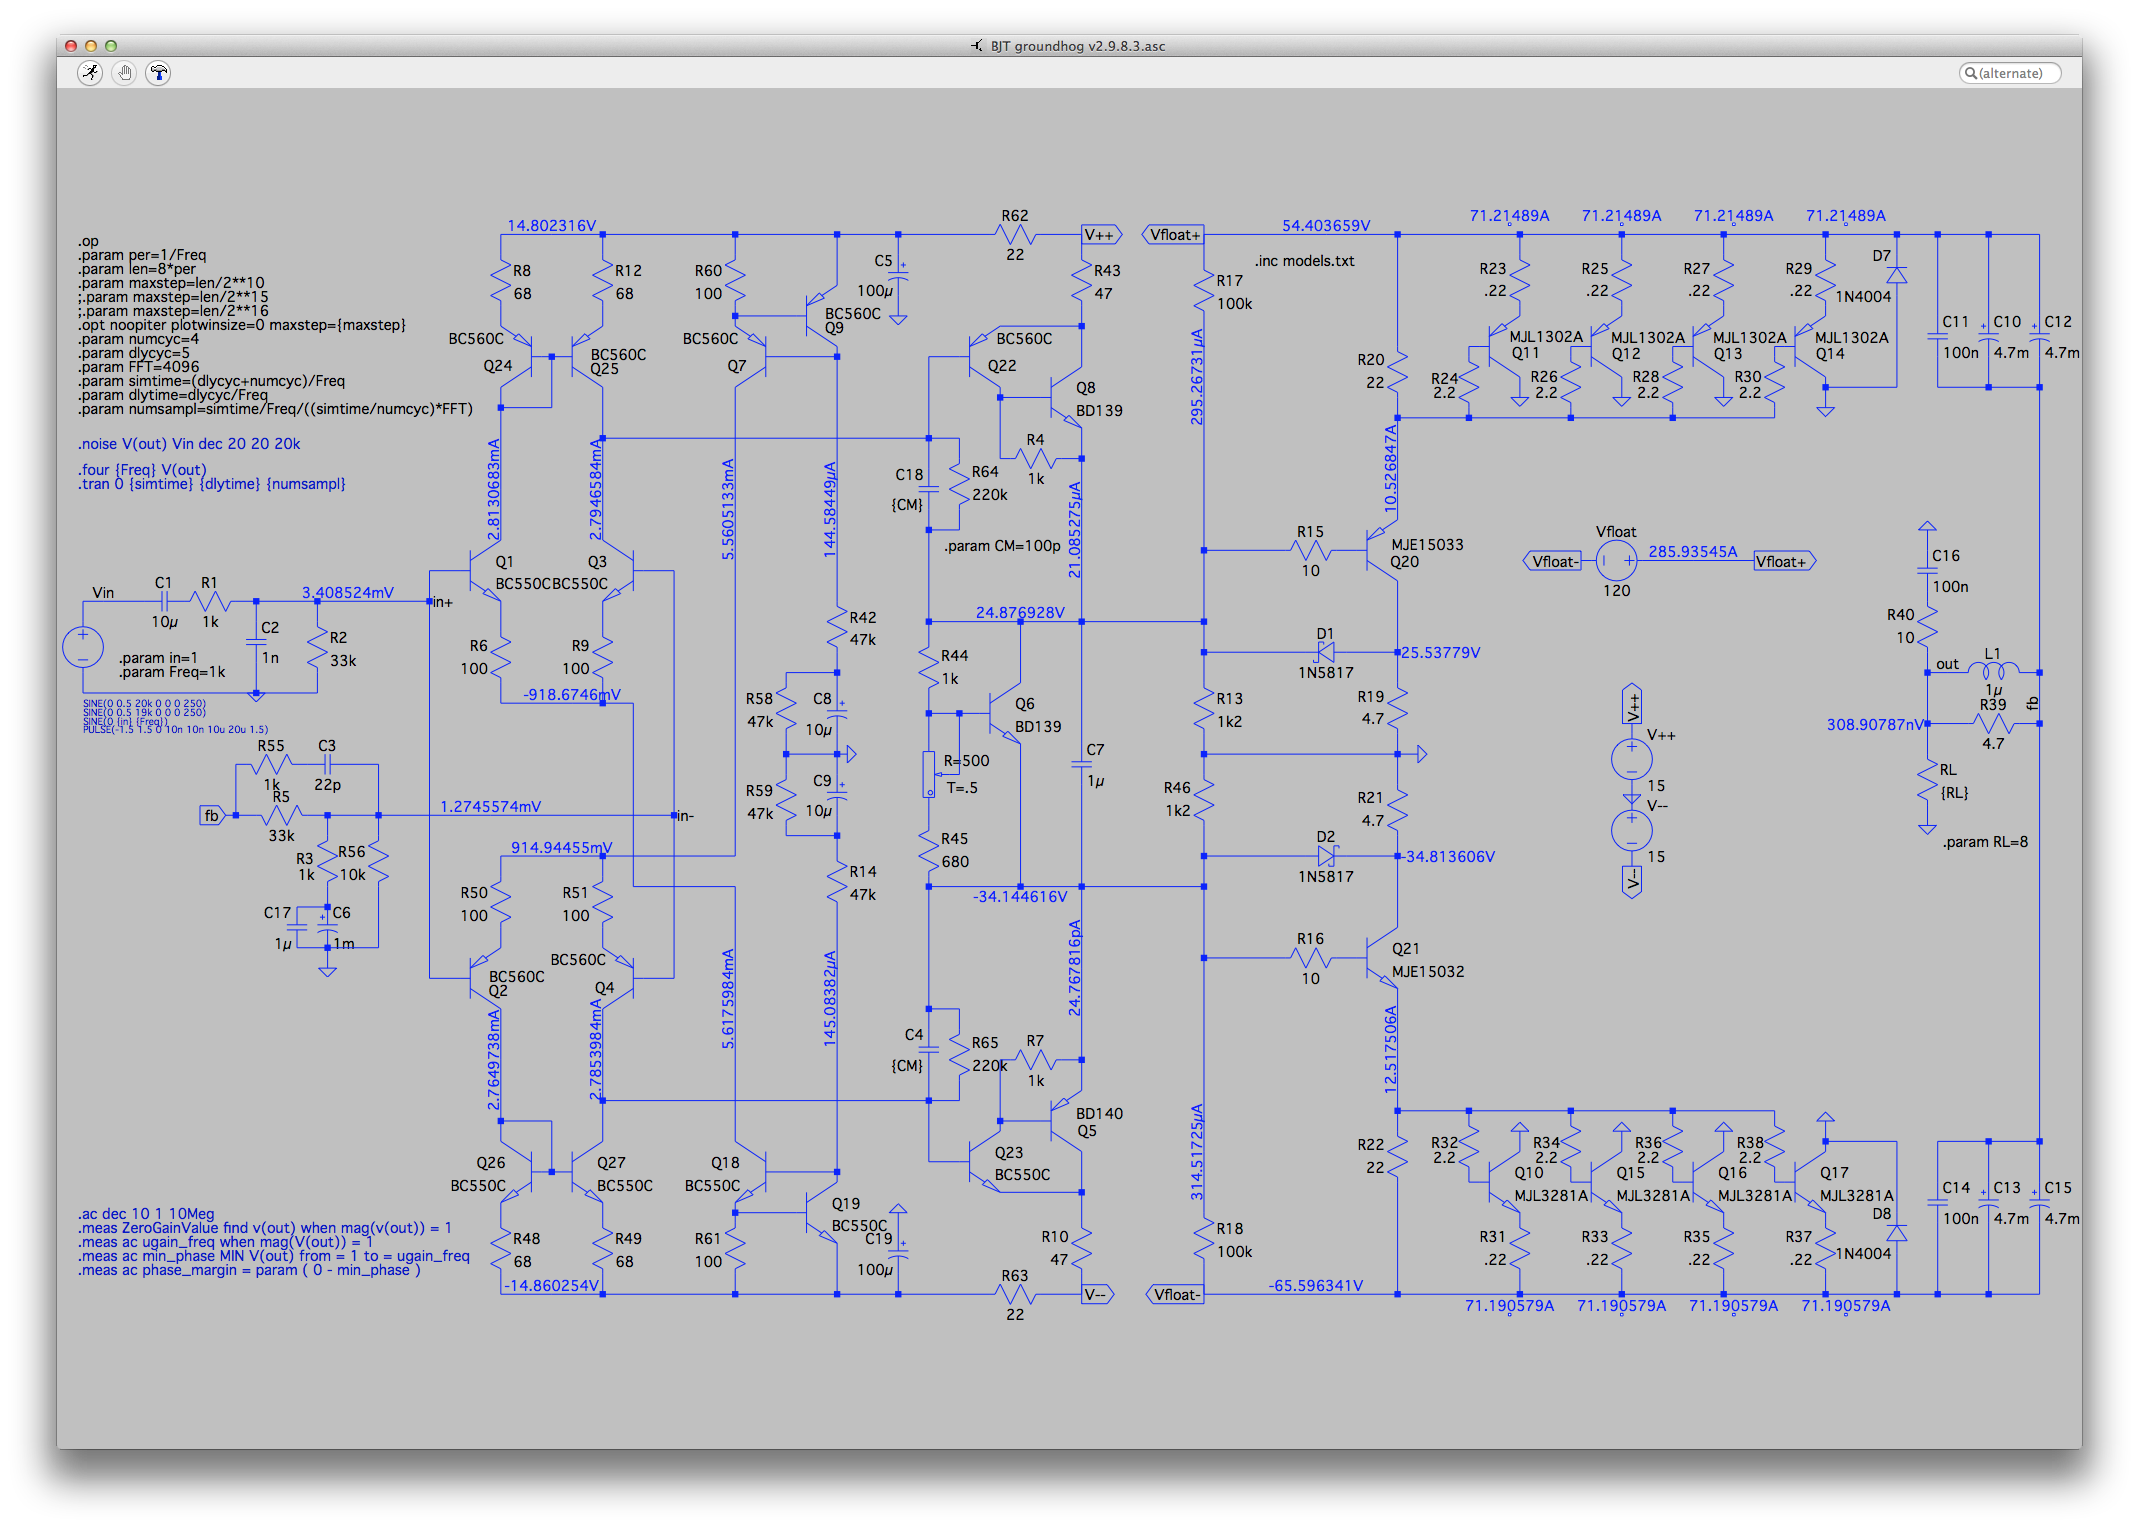Select the R=500 T=.5 potentiometer symbol
This screenshot has width=2139, height=1528.
tap(930, 774)
